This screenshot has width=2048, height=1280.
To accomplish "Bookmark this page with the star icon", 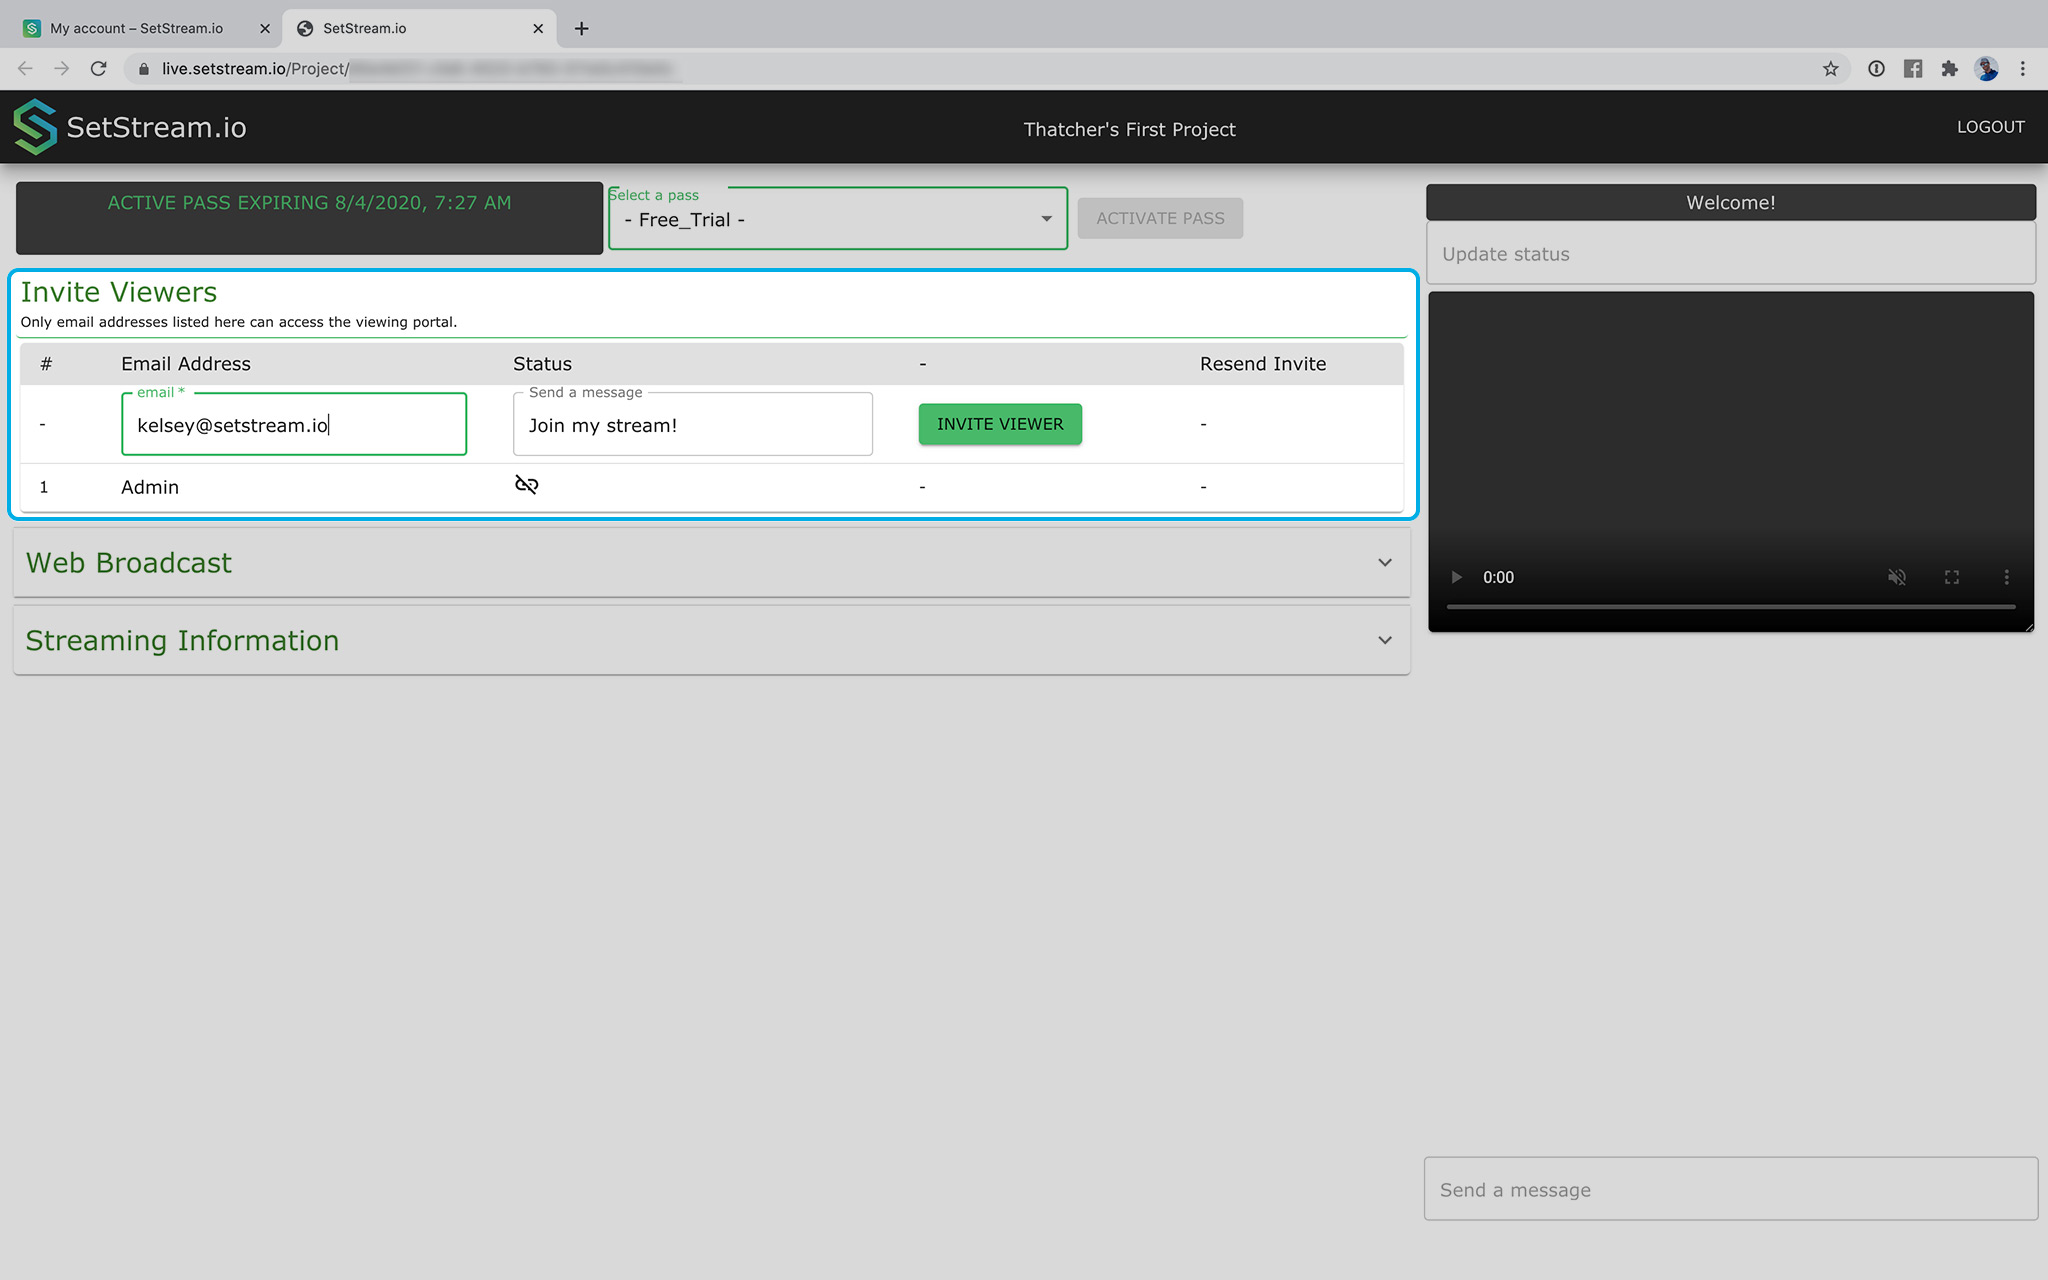I will [1830, 68].
